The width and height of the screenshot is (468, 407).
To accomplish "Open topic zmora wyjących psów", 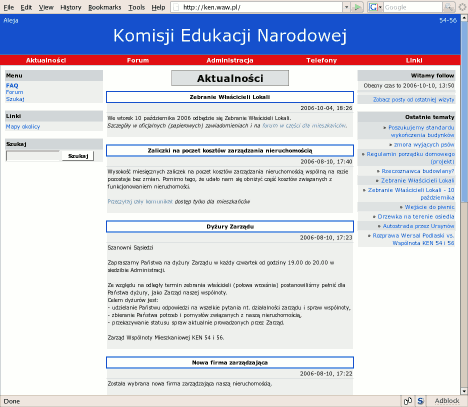I will click(x=424, y=145).
